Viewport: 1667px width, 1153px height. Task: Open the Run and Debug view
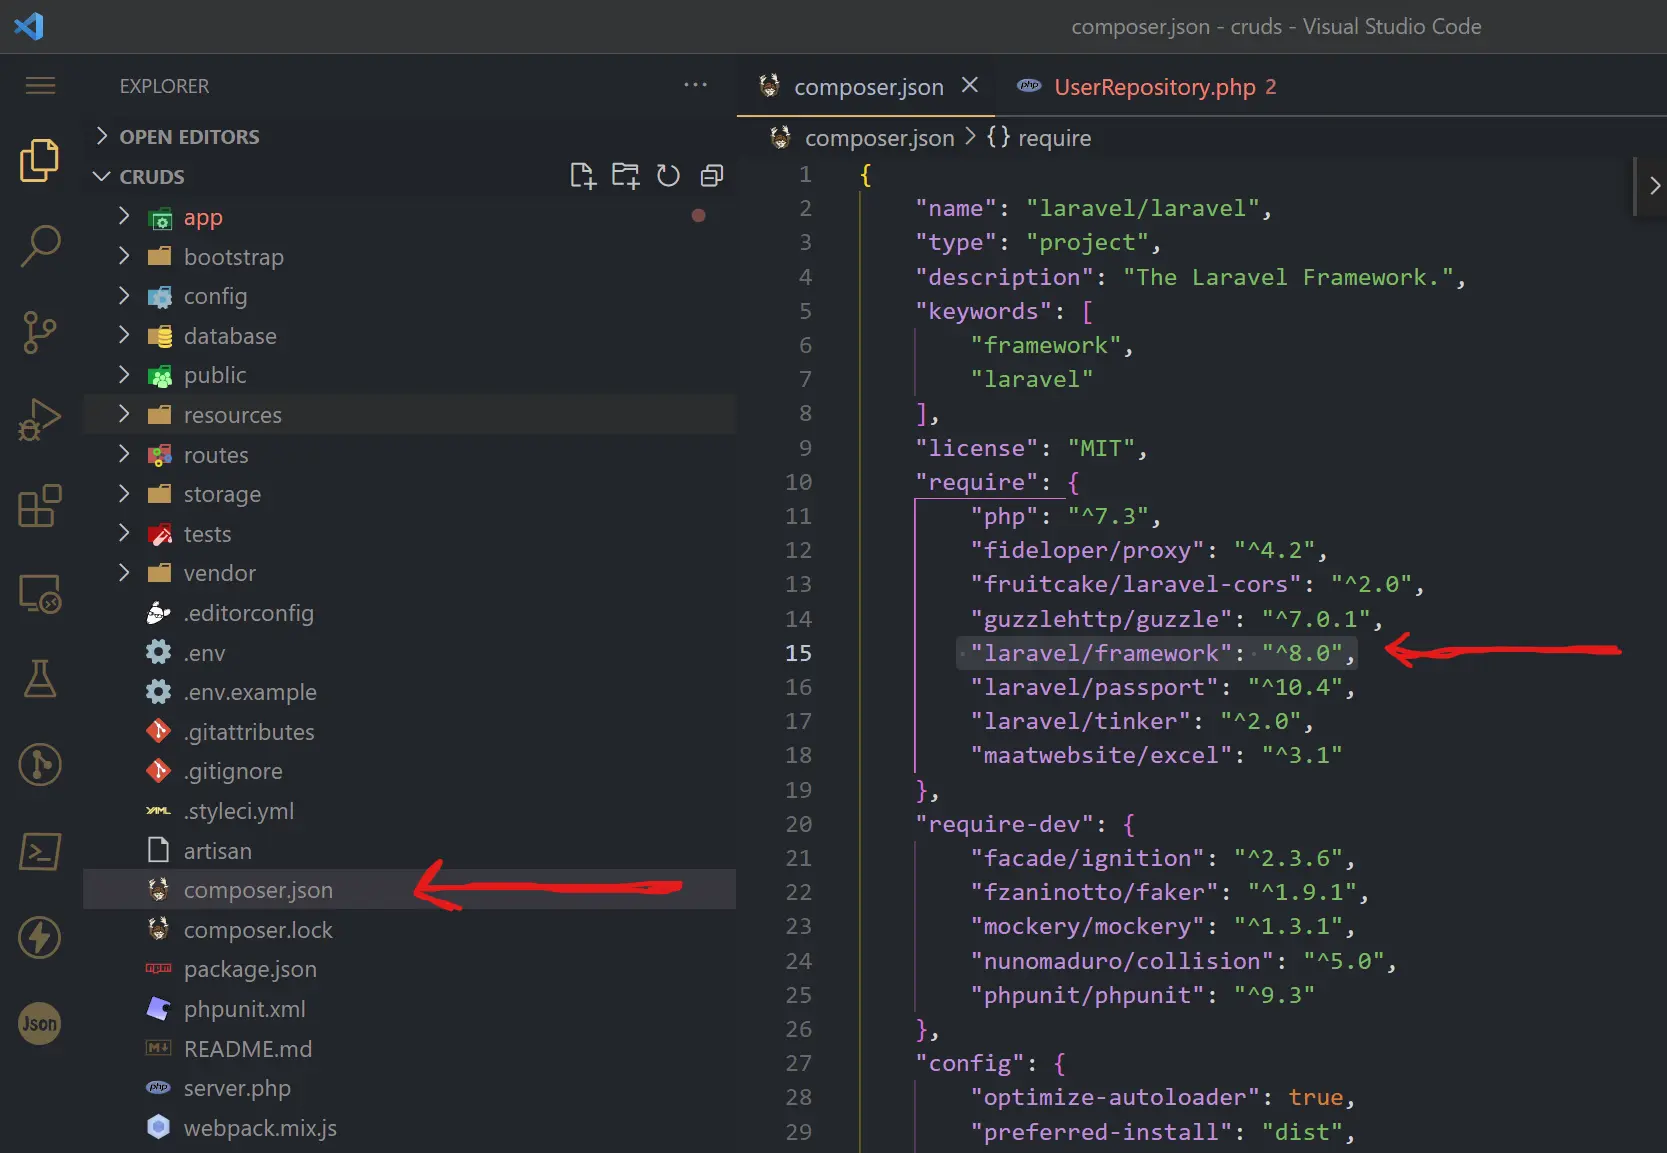coord(40,419)
